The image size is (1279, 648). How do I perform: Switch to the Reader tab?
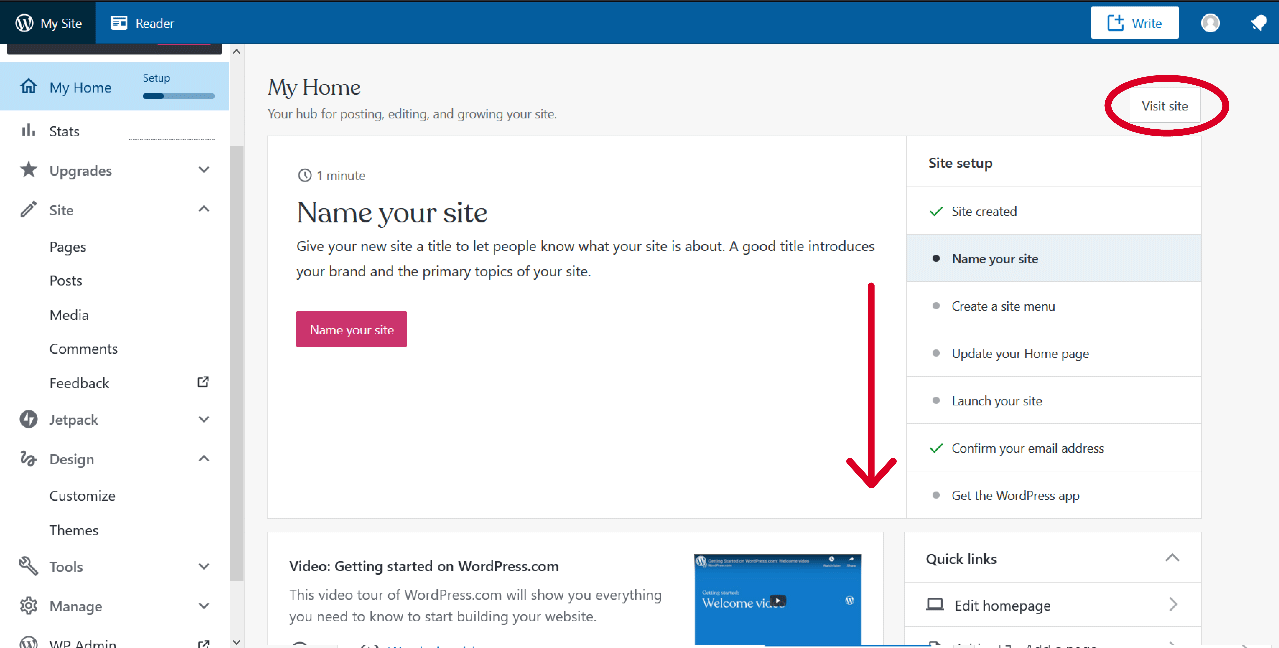click(x=142, y=21)
